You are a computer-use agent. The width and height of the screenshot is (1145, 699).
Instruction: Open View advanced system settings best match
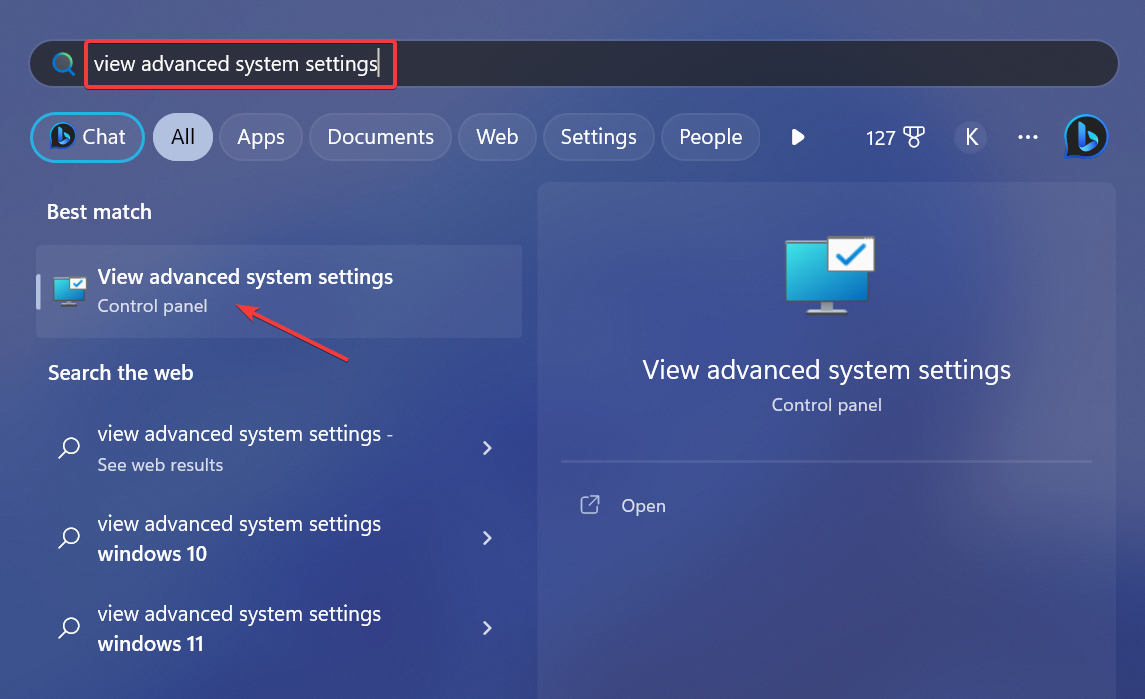(279, 291)
